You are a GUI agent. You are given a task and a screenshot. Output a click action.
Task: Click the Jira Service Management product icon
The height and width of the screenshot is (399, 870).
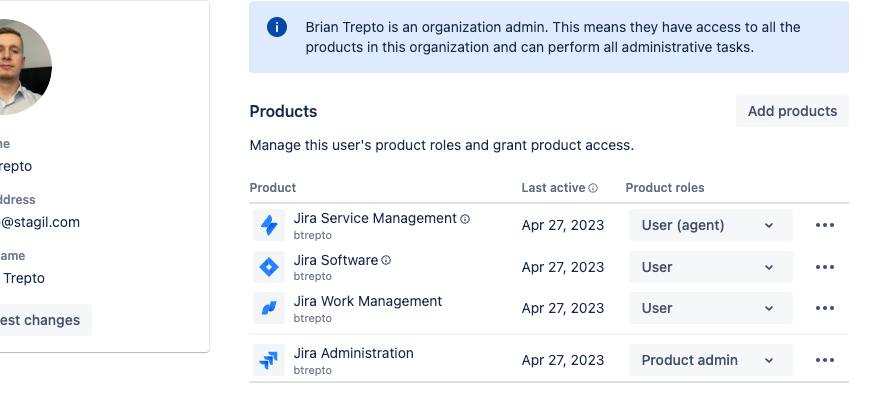click(269, 225)
